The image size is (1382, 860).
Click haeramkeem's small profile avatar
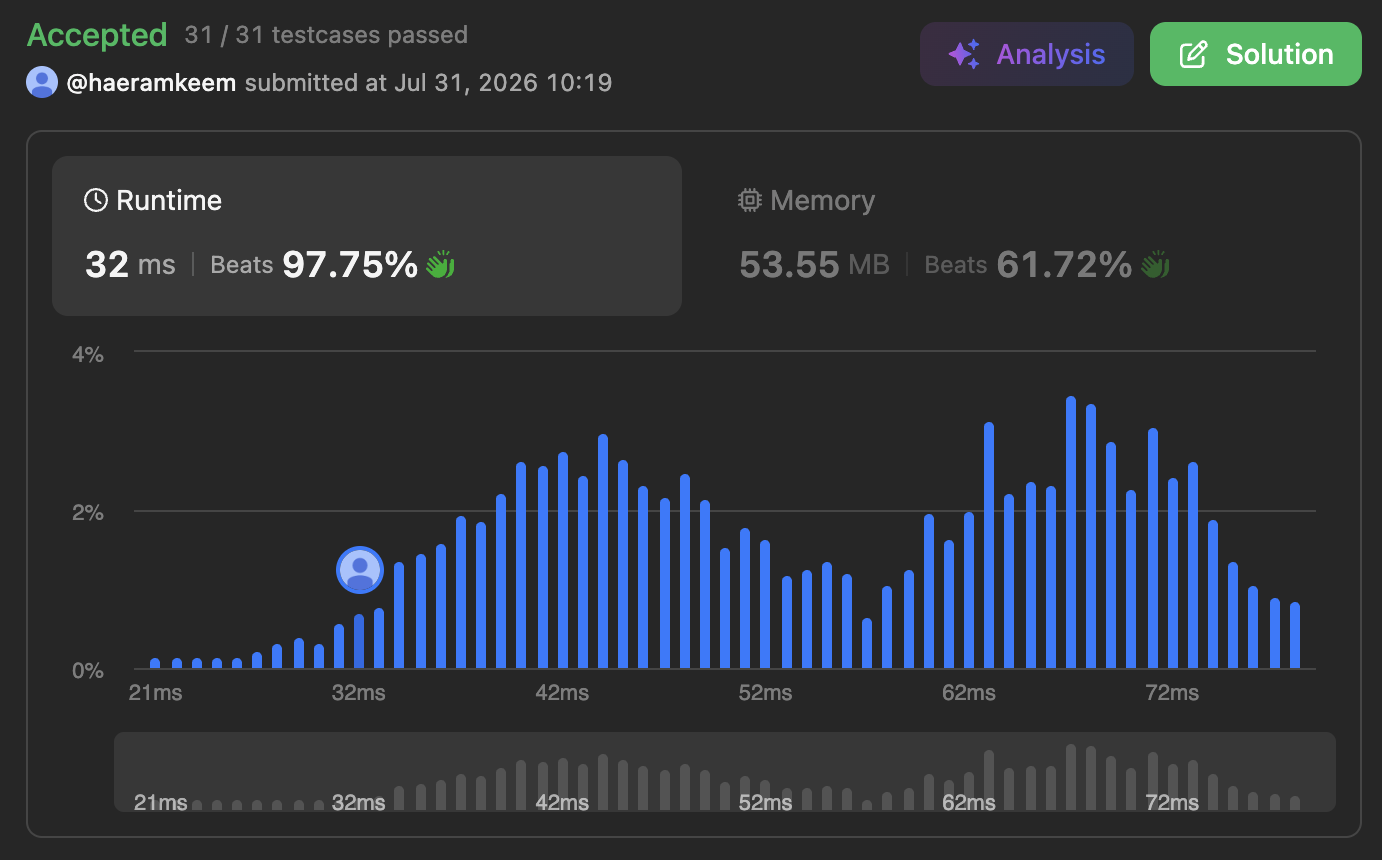click(42, 82)
